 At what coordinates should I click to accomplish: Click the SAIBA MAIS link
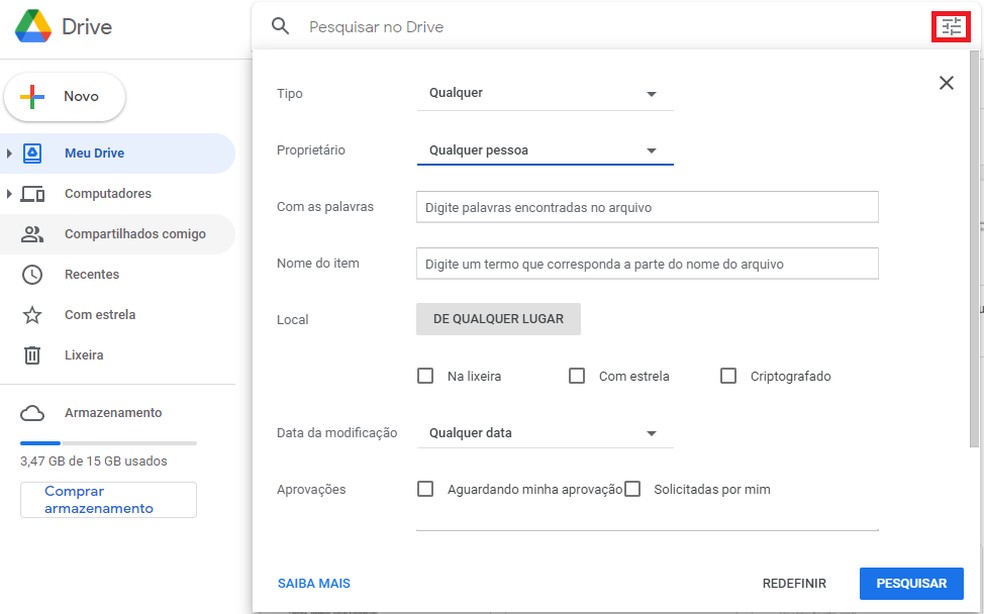point(314,583)
